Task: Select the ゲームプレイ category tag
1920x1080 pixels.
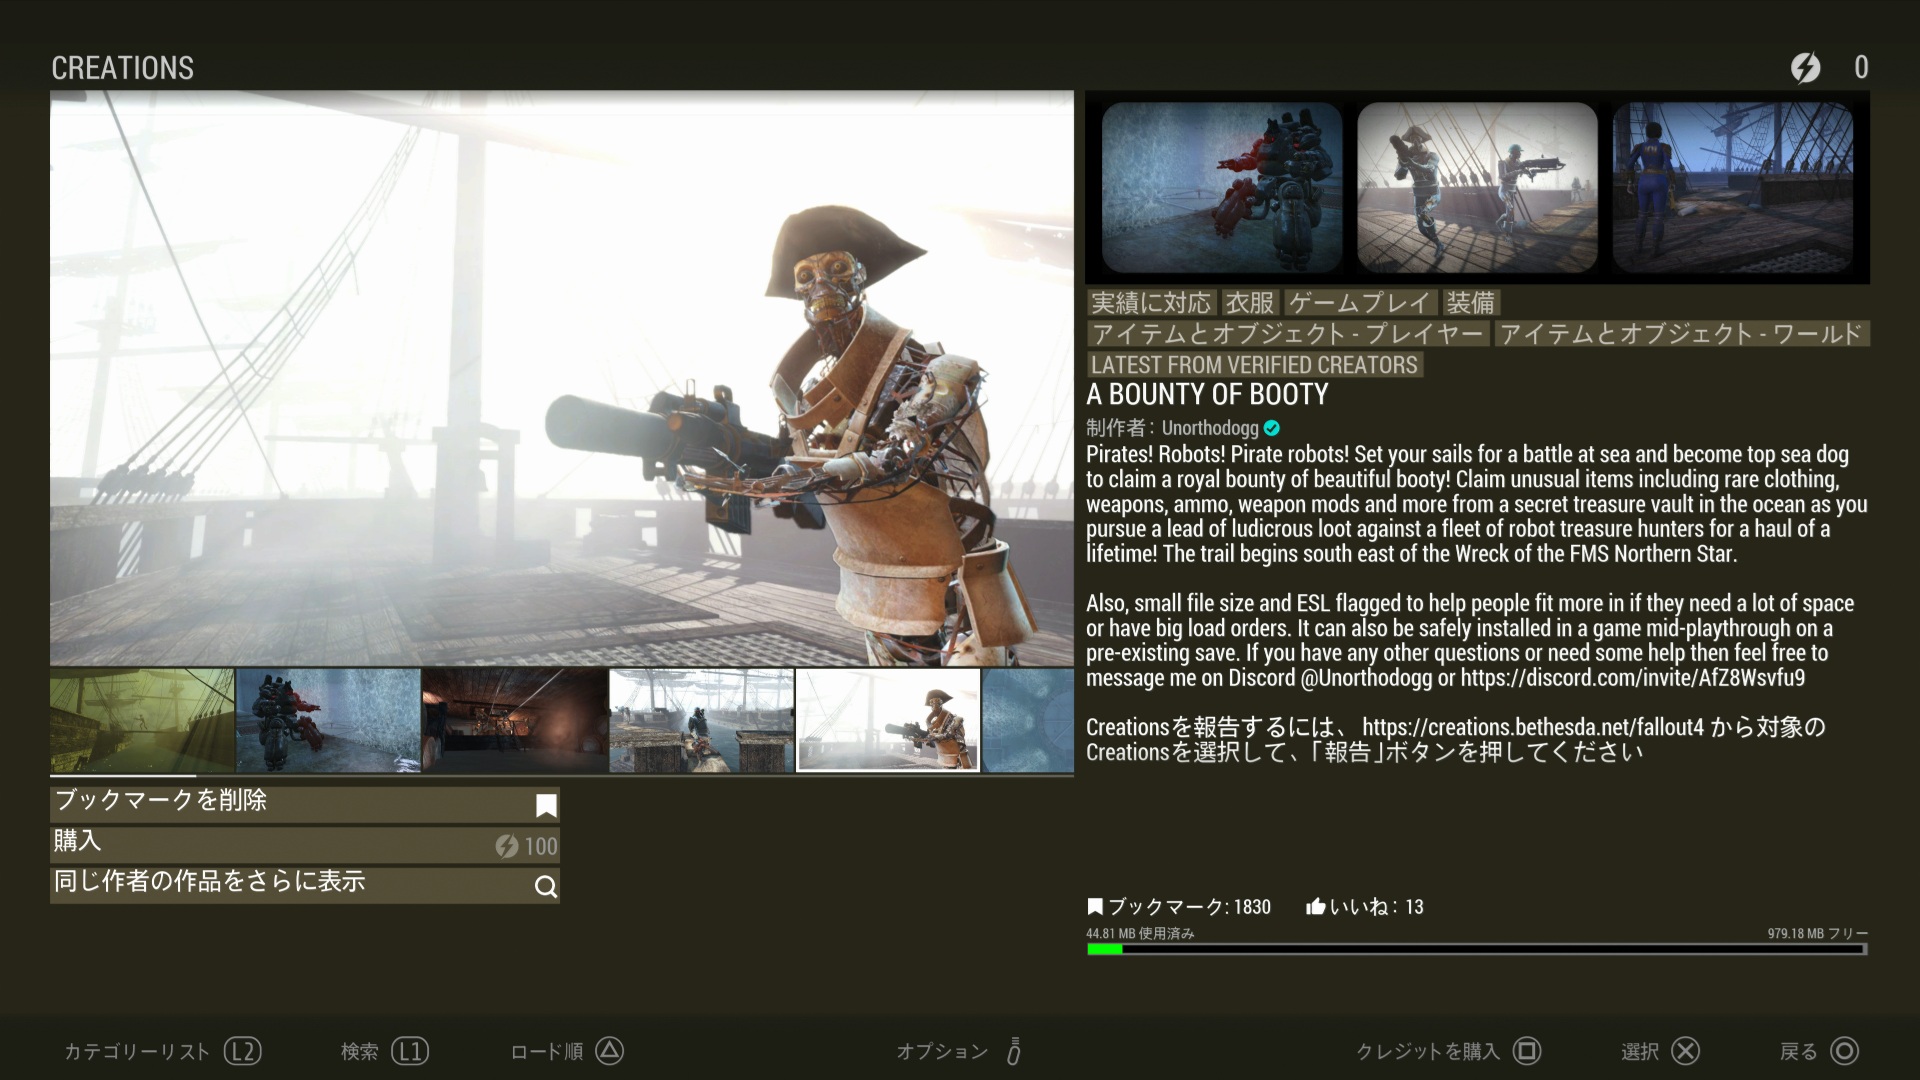Action: click(1360, 303)
